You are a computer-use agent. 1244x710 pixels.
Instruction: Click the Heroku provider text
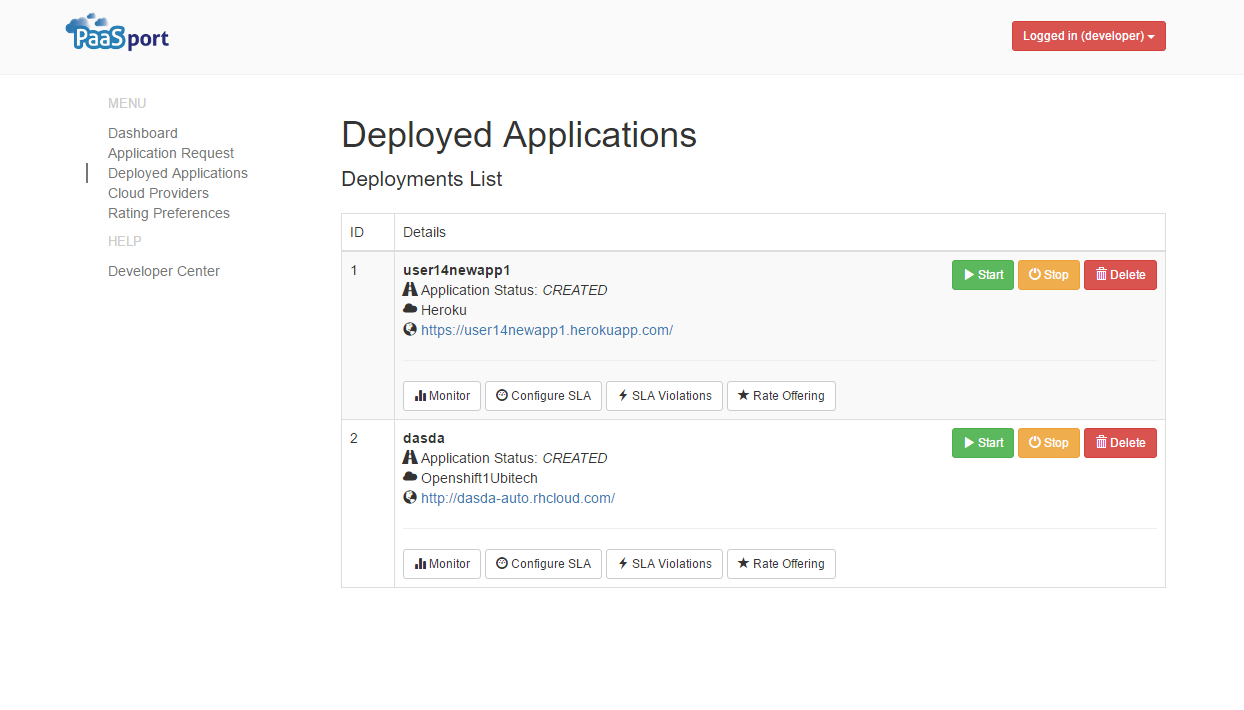444,310
